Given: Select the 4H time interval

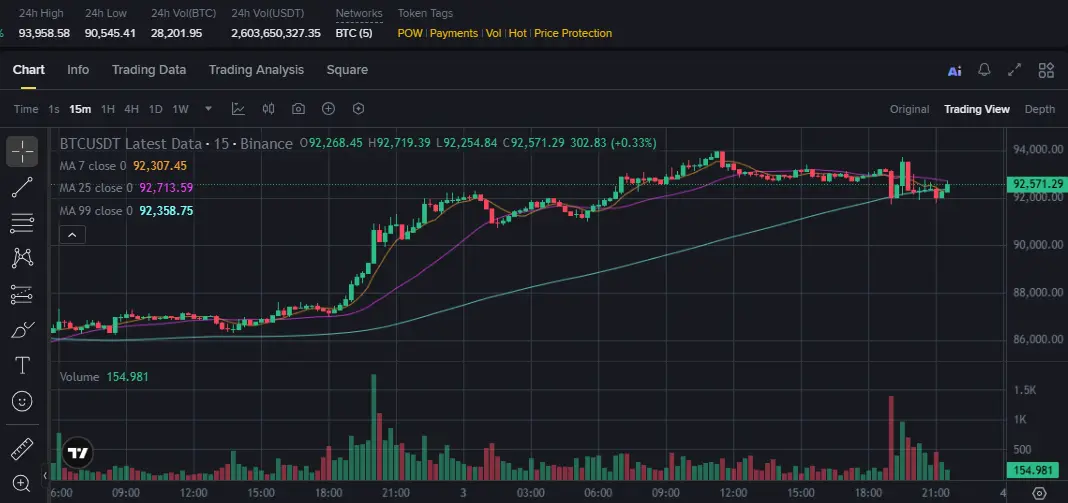Looking at the screenshot, I should pyautogui.click(x=131, y=109).
